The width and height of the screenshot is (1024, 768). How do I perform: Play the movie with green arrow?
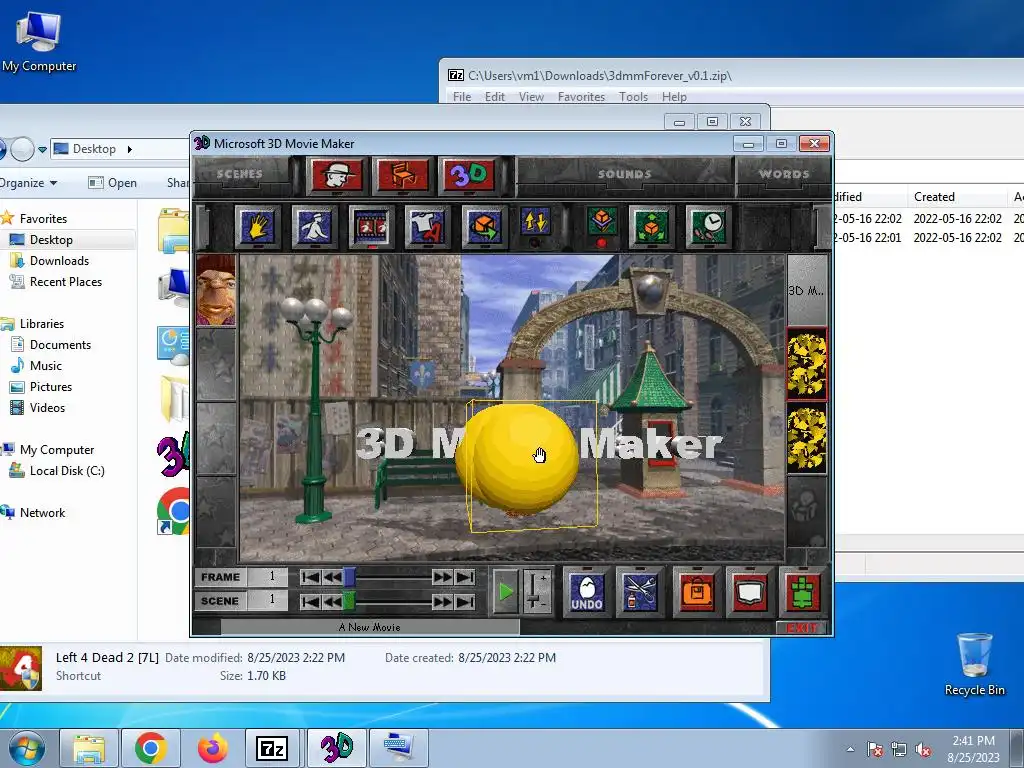point(505,592)
